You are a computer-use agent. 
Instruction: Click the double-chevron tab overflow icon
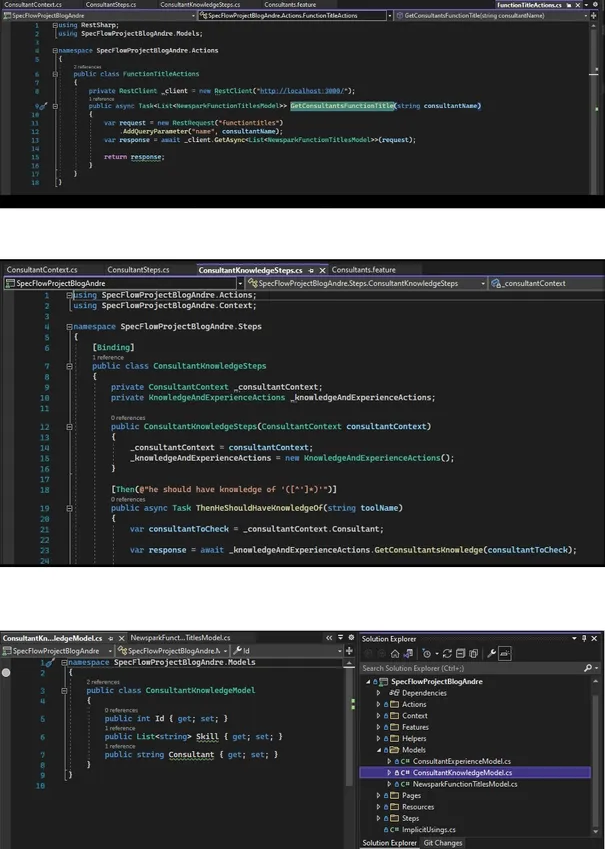(x=329, y=638)
